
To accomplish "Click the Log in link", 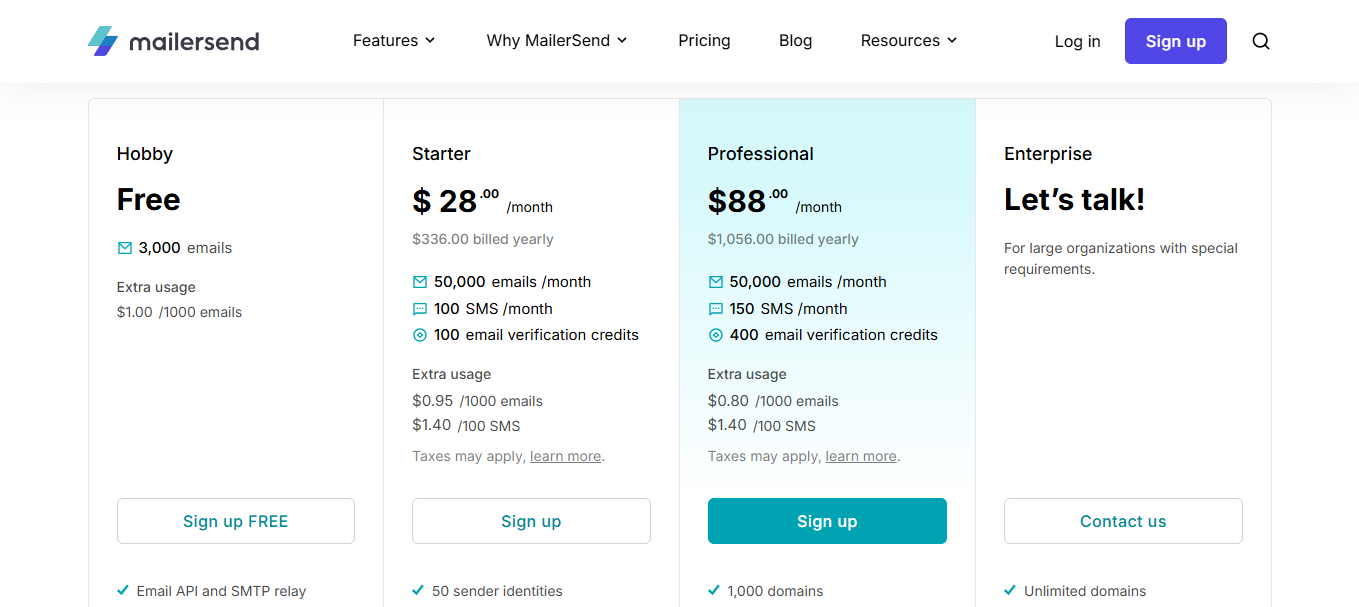I will pos(1077,41).
